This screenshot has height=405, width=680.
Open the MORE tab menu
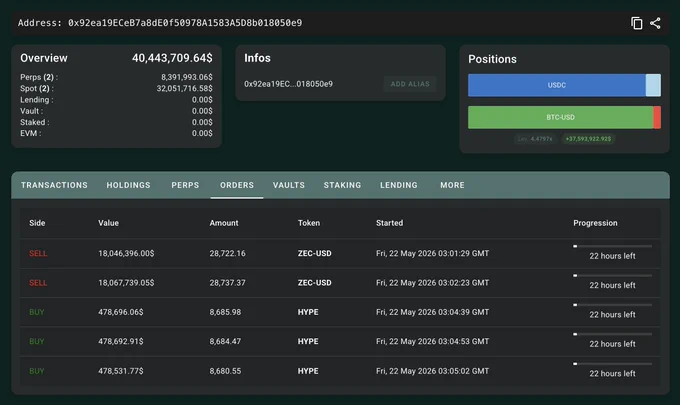[x=452, y=185]
